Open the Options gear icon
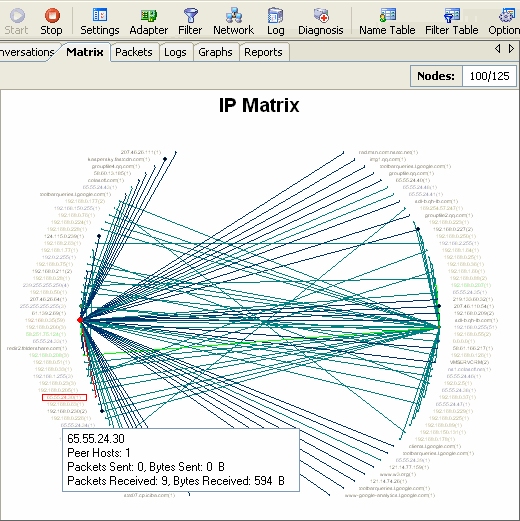 click(507, 15)
